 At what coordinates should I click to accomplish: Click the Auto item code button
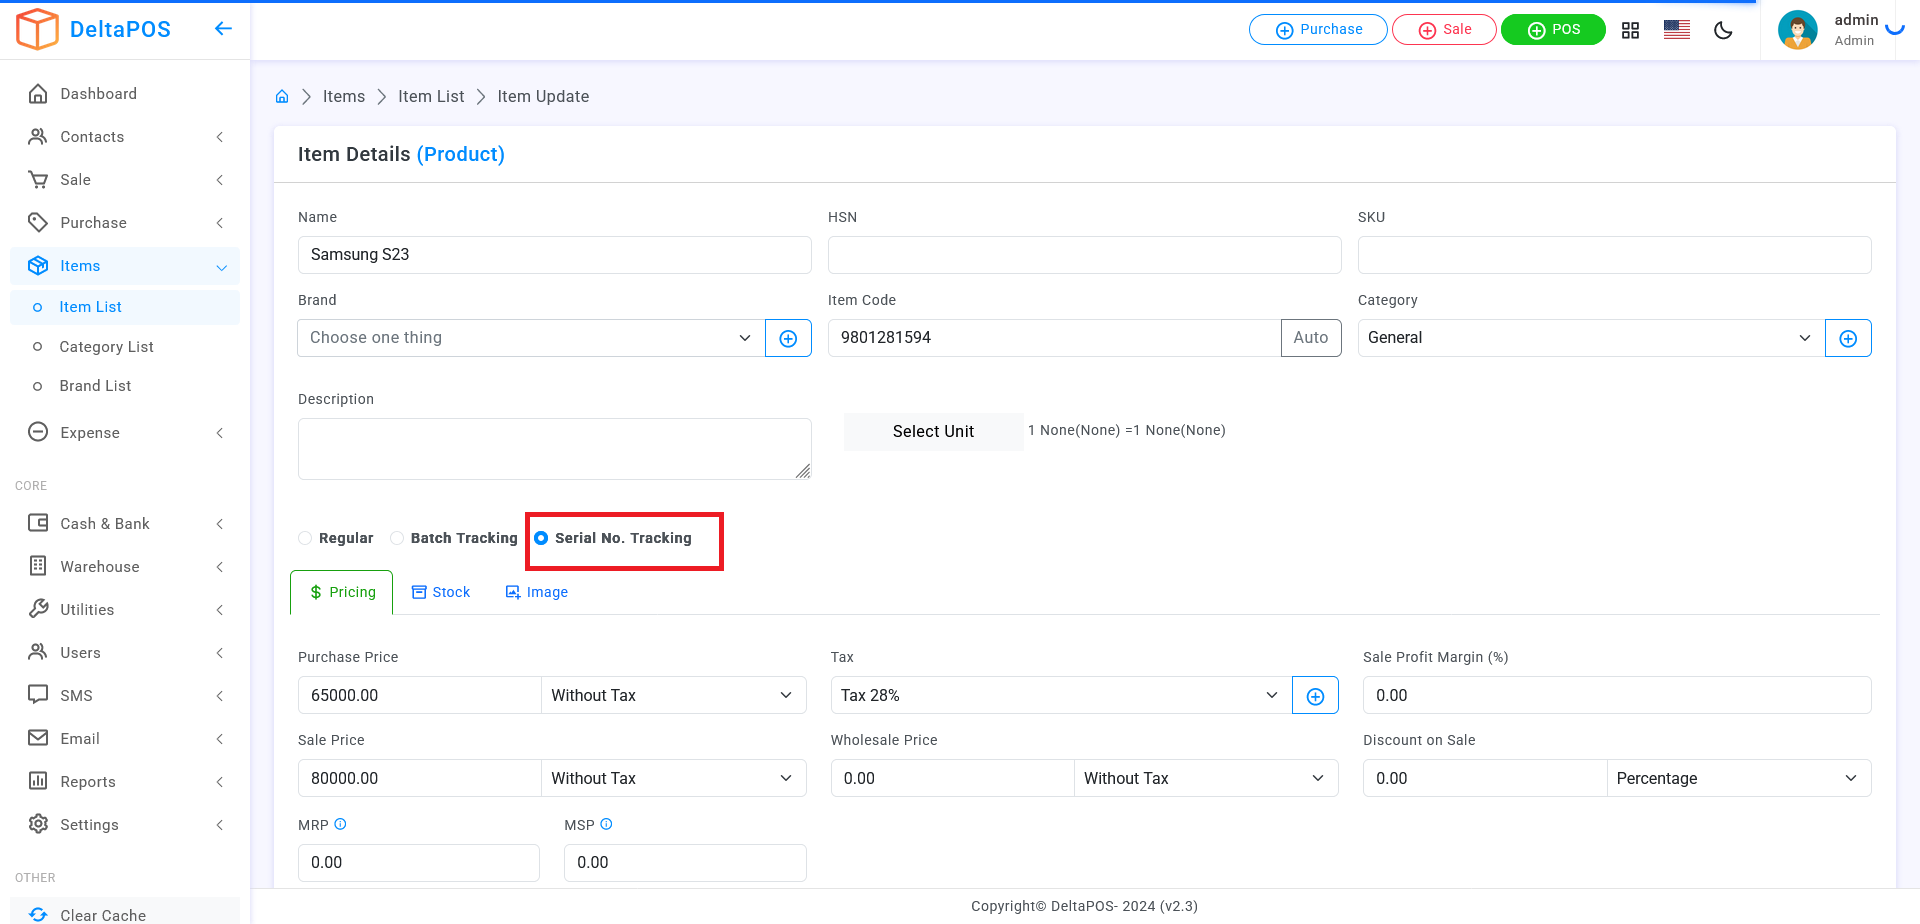[x=1311, y=338]
